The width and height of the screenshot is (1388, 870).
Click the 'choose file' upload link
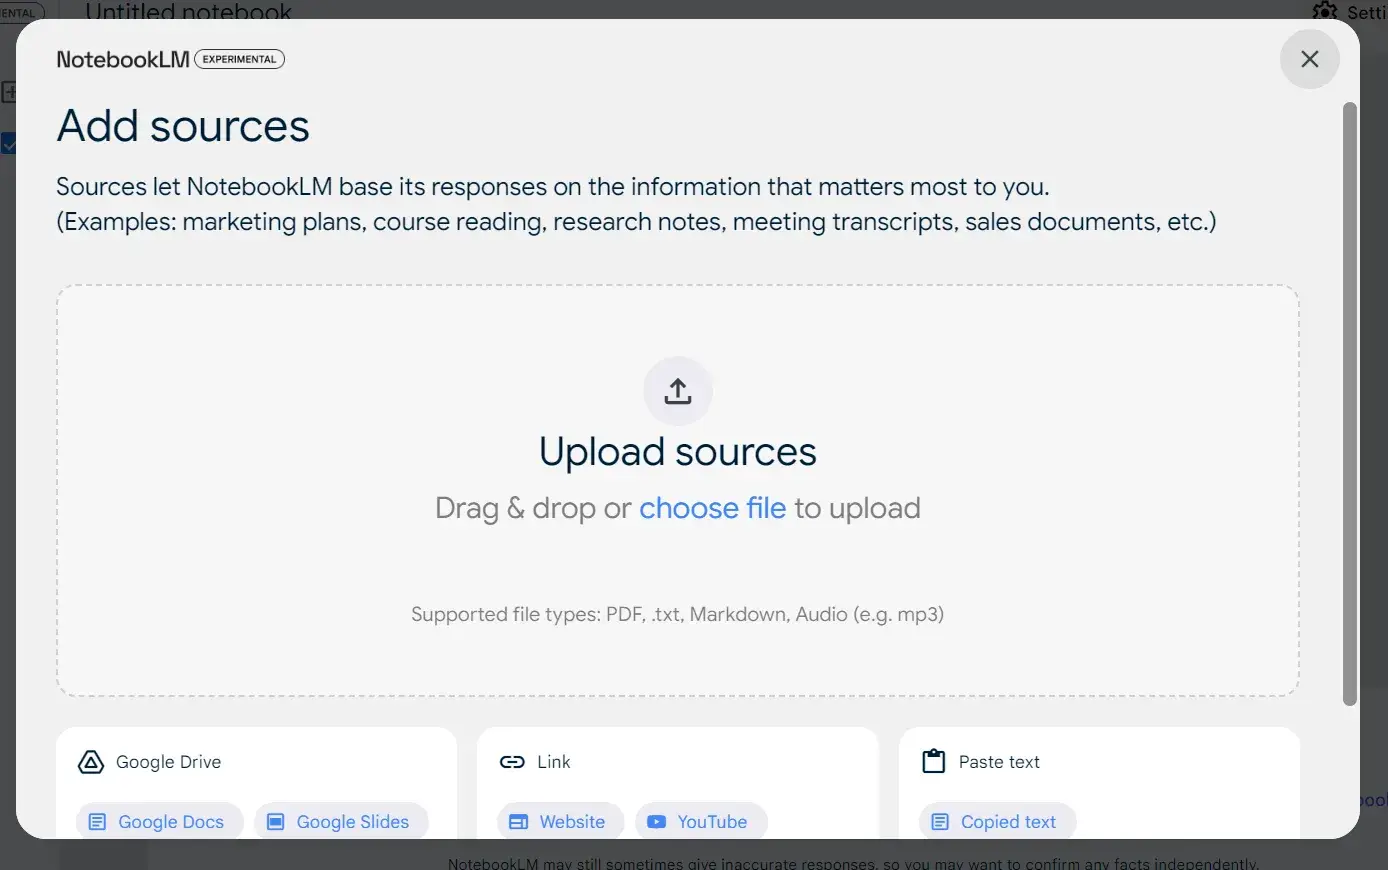click(712, 508)
